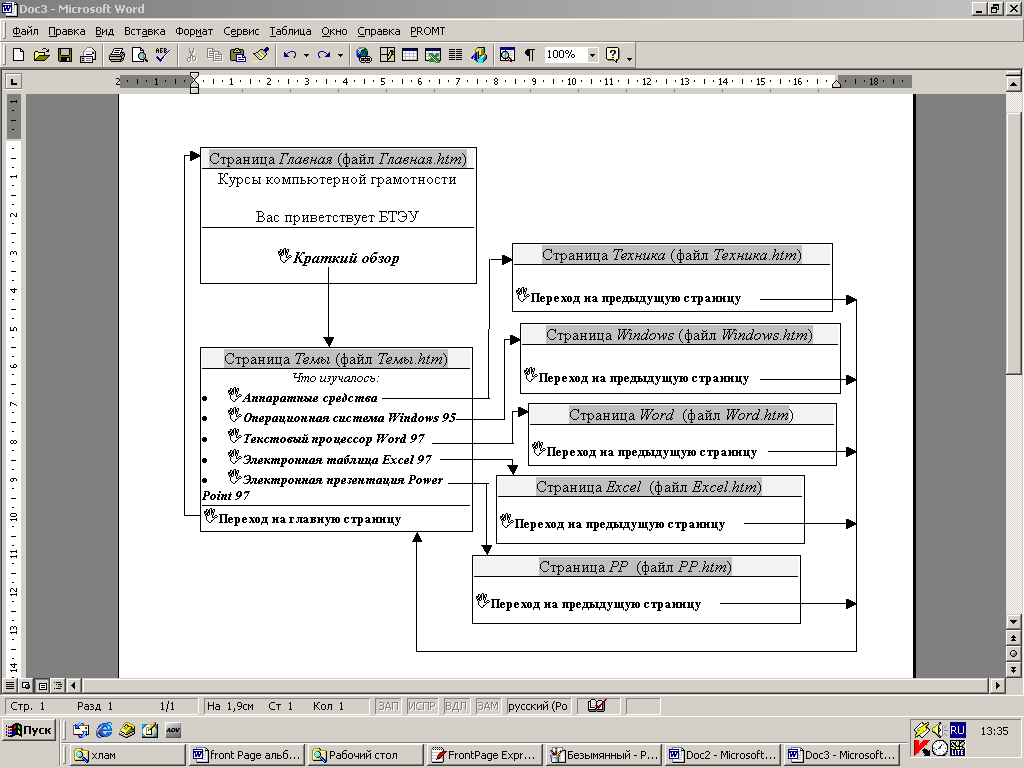Toggle ИСПР track changes indicator
1024x768 pixels.
(421, 706)
